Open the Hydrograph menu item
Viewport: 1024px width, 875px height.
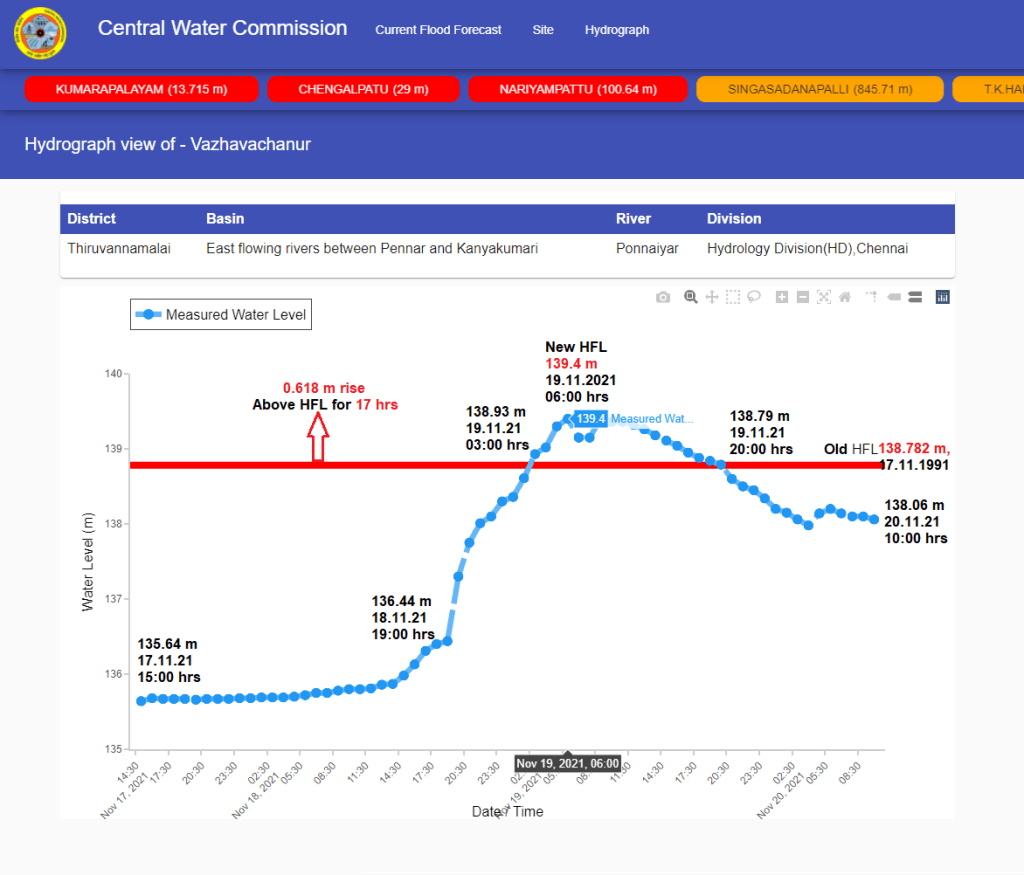click(x=617, y=30)
